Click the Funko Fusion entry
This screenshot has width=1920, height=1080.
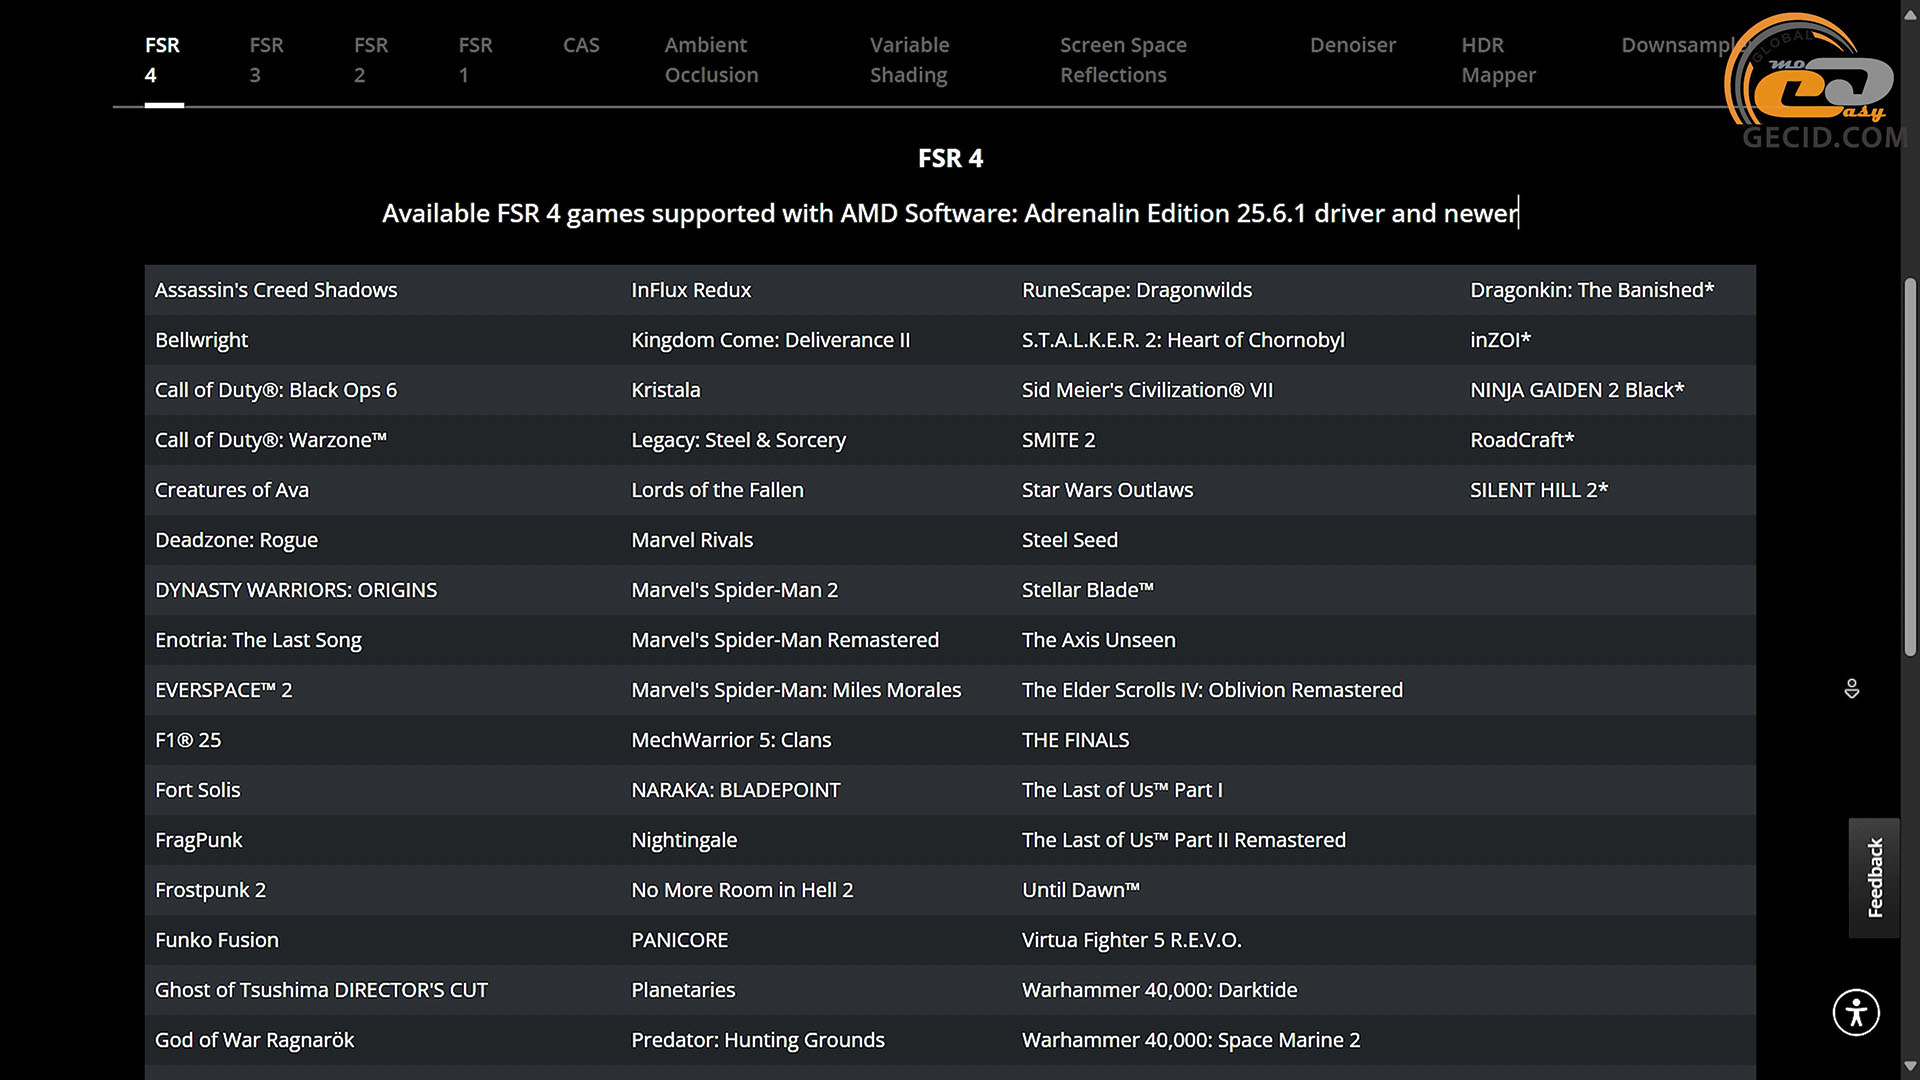(217, 940)
